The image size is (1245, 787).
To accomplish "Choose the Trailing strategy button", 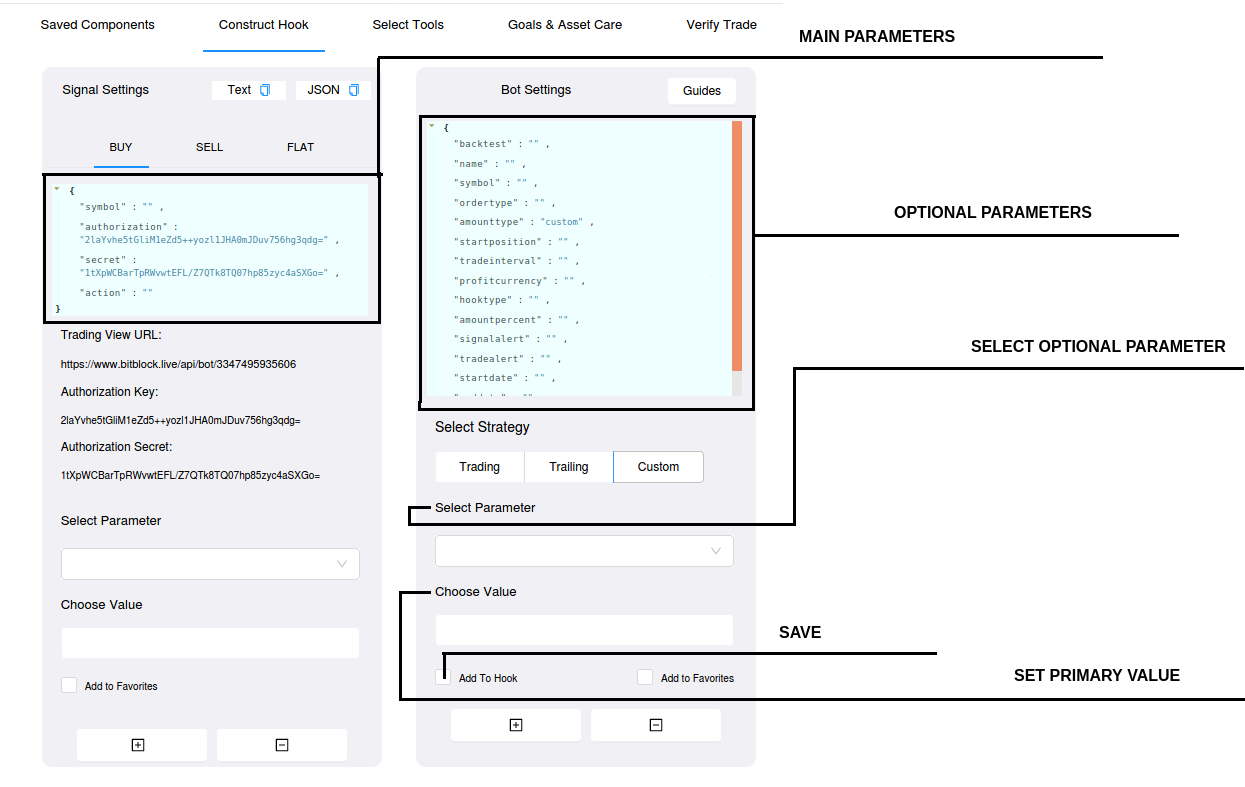I will coord(569,467).
